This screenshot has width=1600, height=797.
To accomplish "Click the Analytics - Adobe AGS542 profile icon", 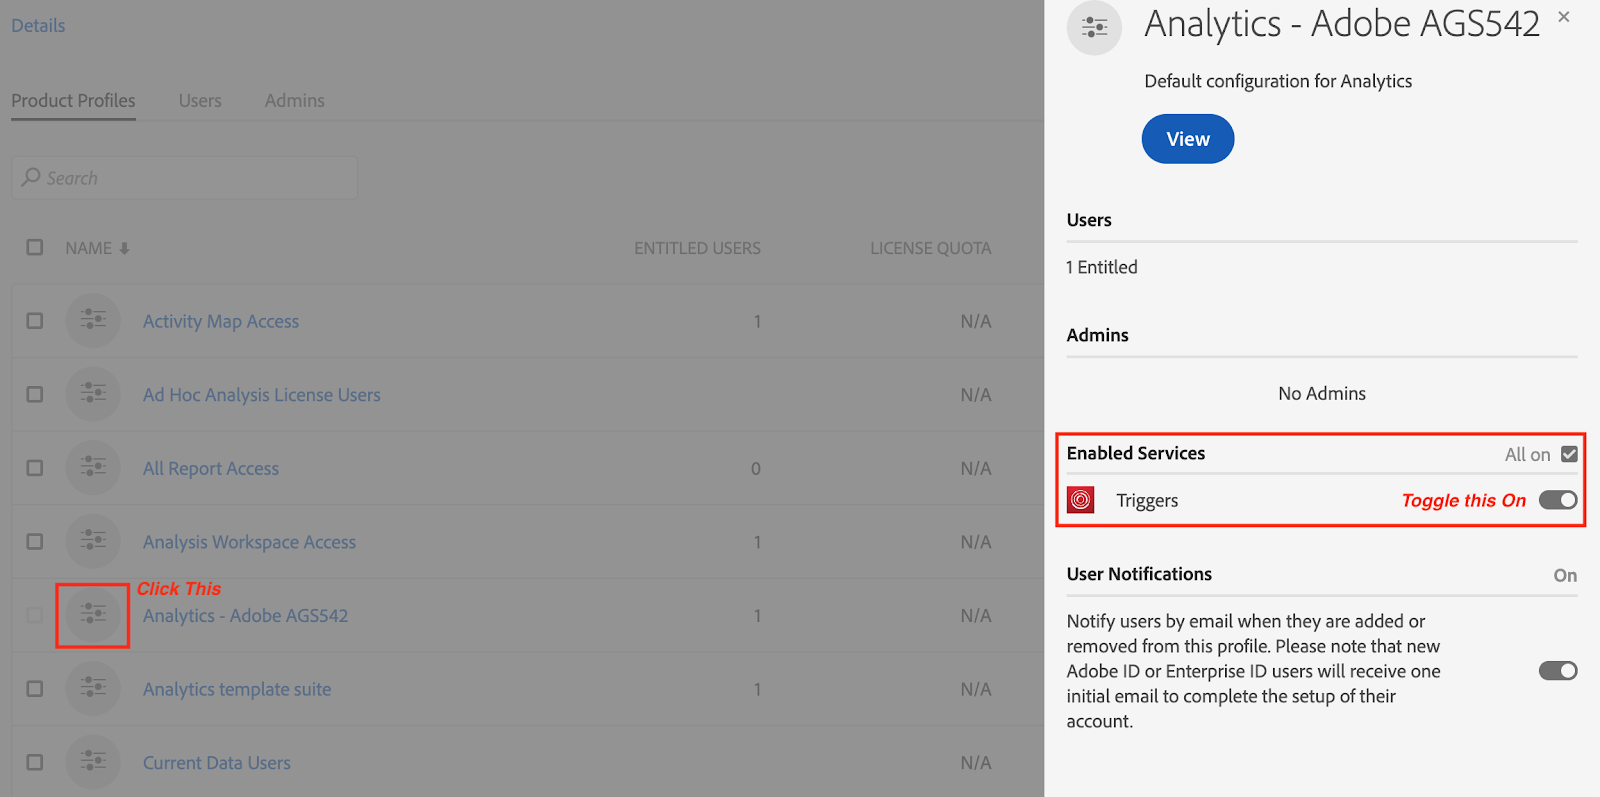I will click(93, 615).
